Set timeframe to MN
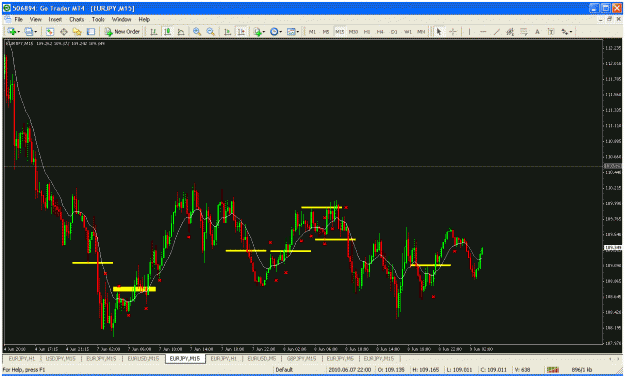 421,31
